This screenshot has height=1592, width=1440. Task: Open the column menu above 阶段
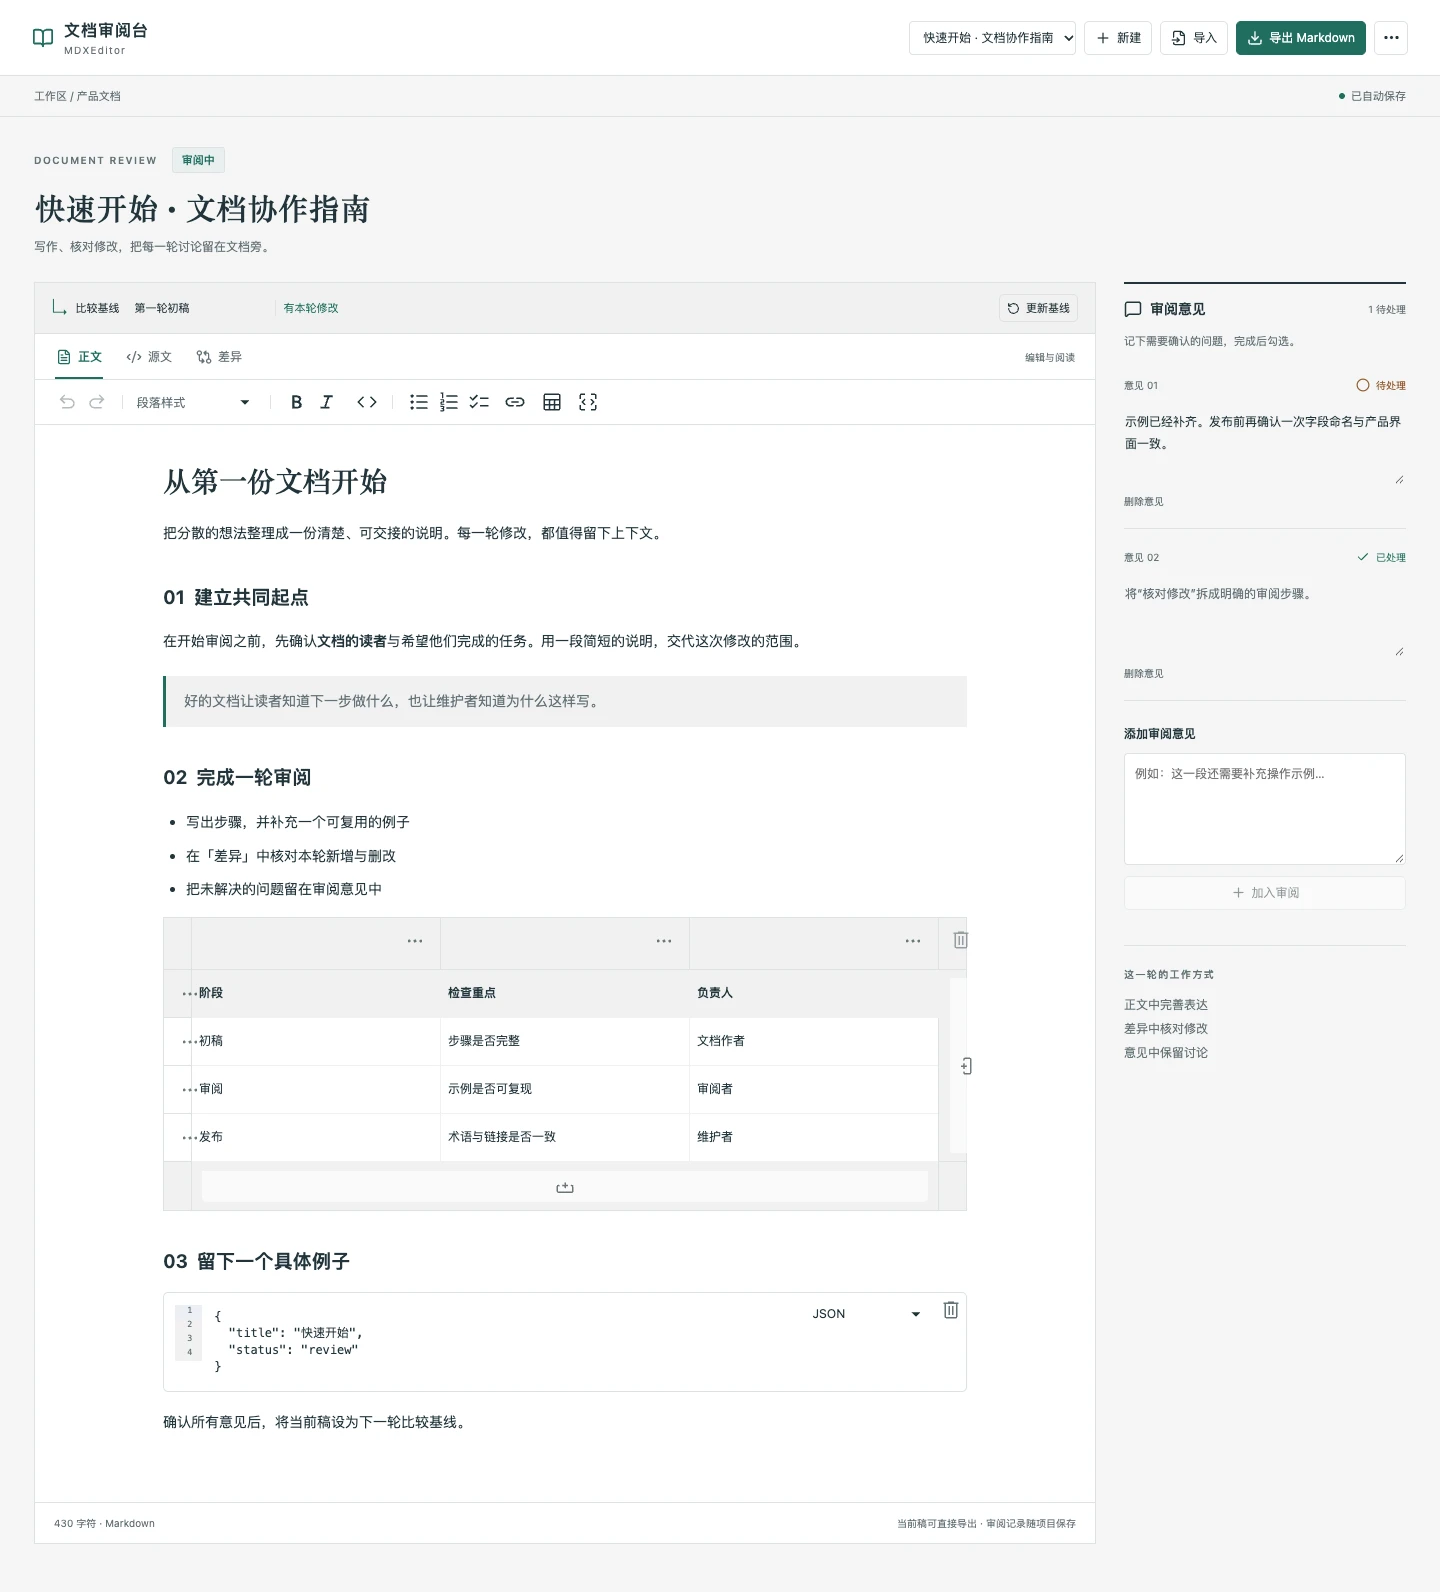[x=415, y=941]
